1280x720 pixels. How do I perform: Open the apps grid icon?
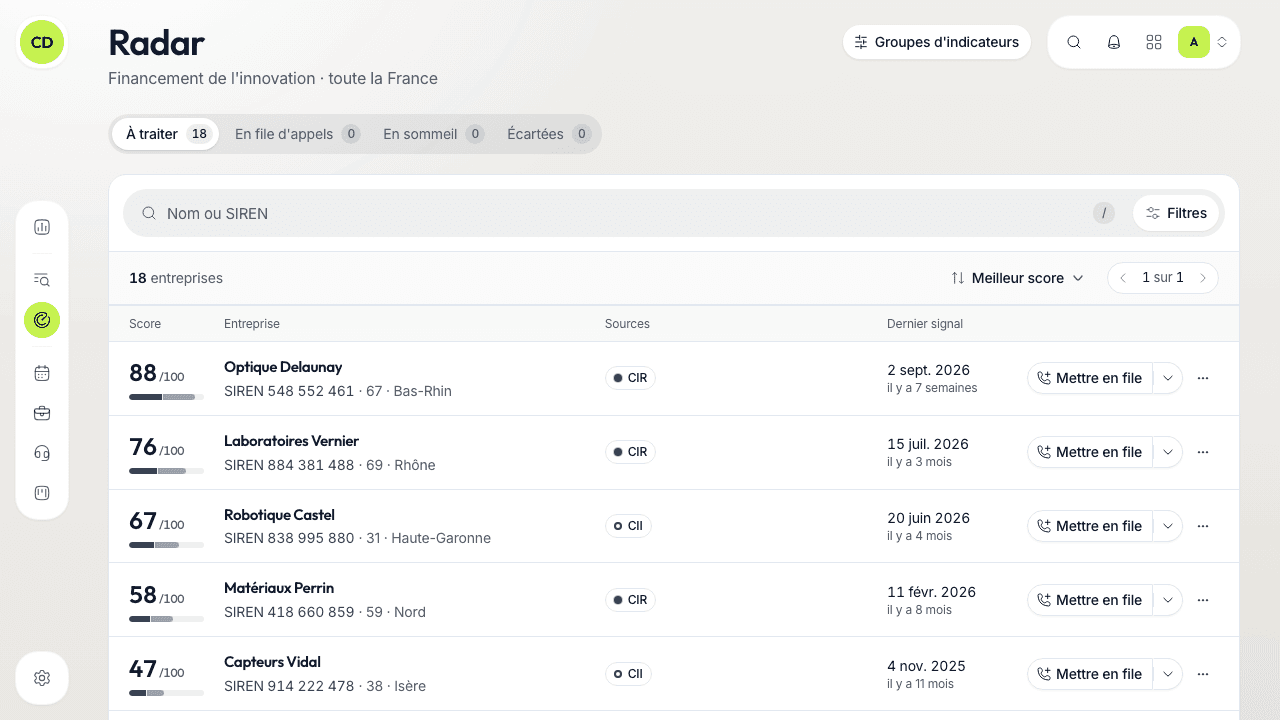1154,42
